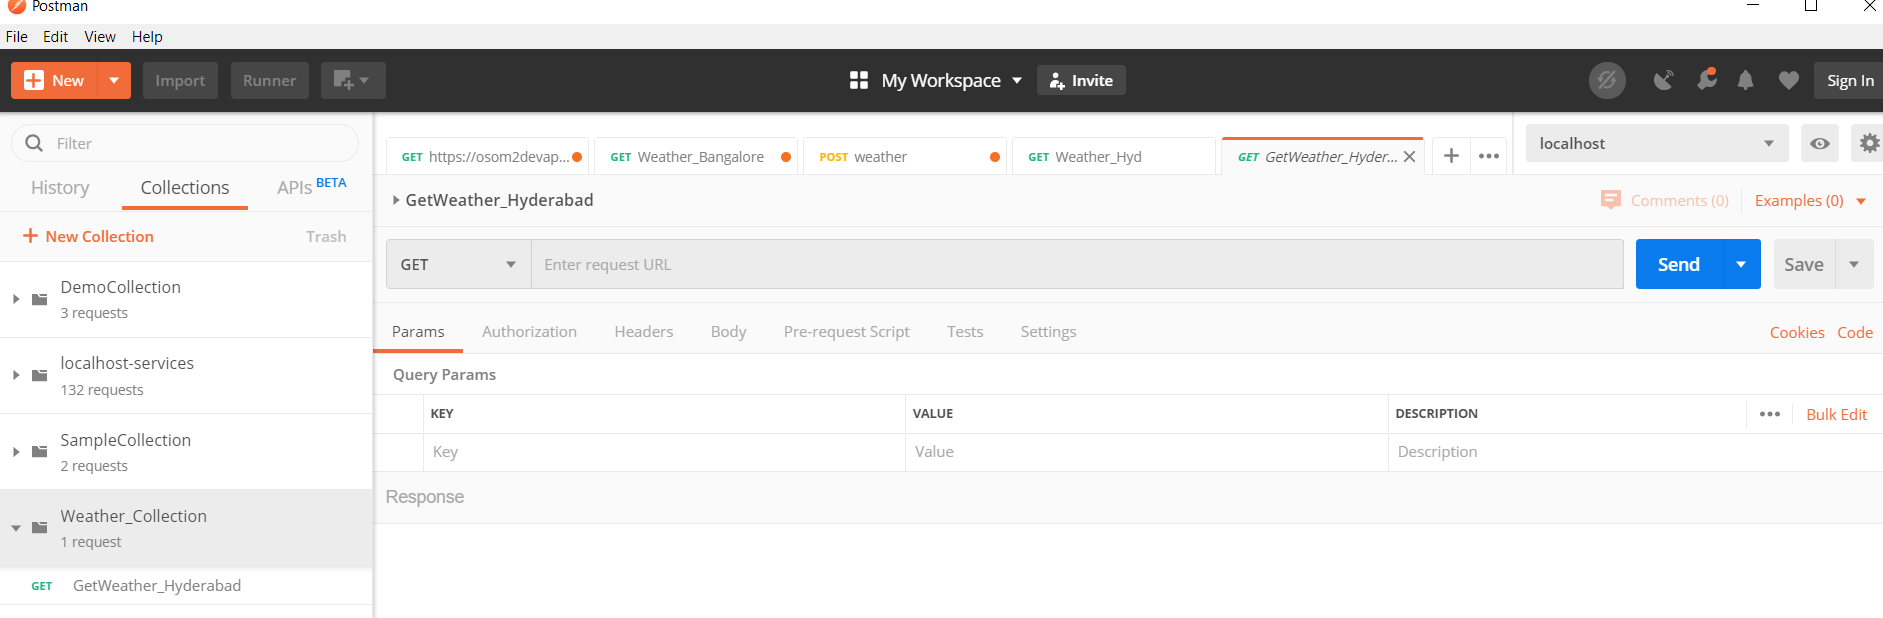
Task: Click the Comments speech bubble icon
Action: point(1610,200)
